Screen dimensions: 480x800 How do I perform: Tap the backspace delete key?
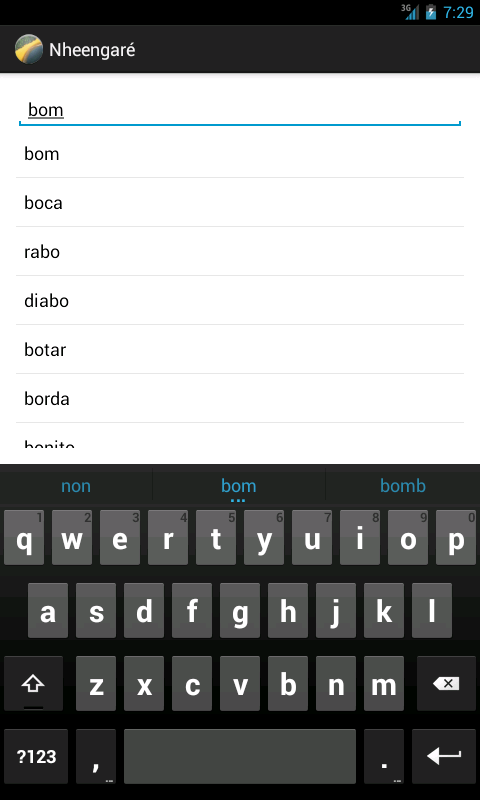point(446,684)
